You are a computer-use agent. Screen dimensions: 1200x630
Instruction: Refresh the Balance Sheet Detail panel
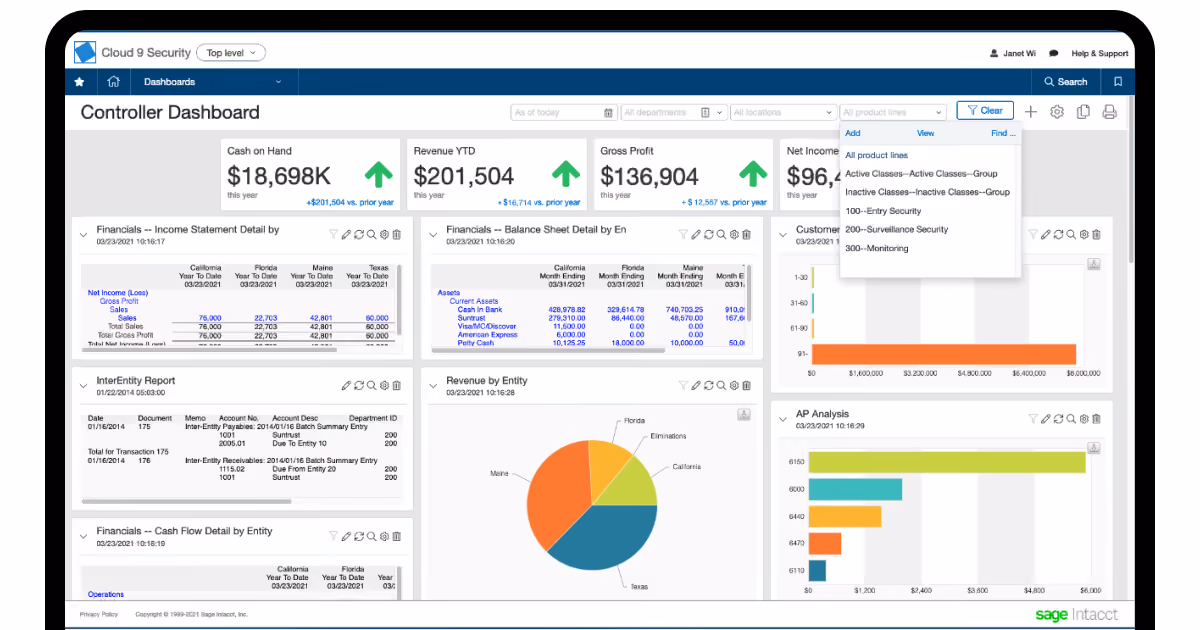click(x=708, y=234)
